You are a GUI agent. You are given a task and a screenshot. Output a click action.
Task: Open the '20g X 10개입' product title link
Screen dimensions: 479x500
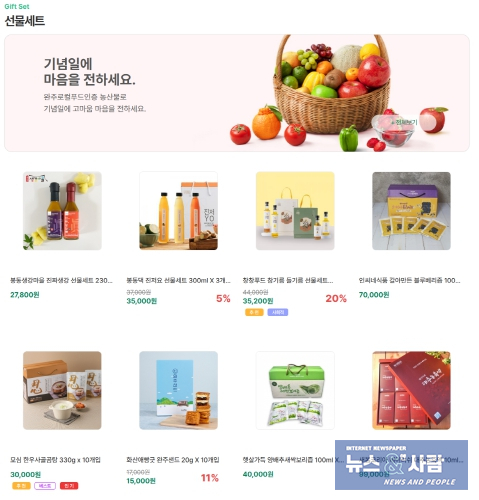pos(173,460)
